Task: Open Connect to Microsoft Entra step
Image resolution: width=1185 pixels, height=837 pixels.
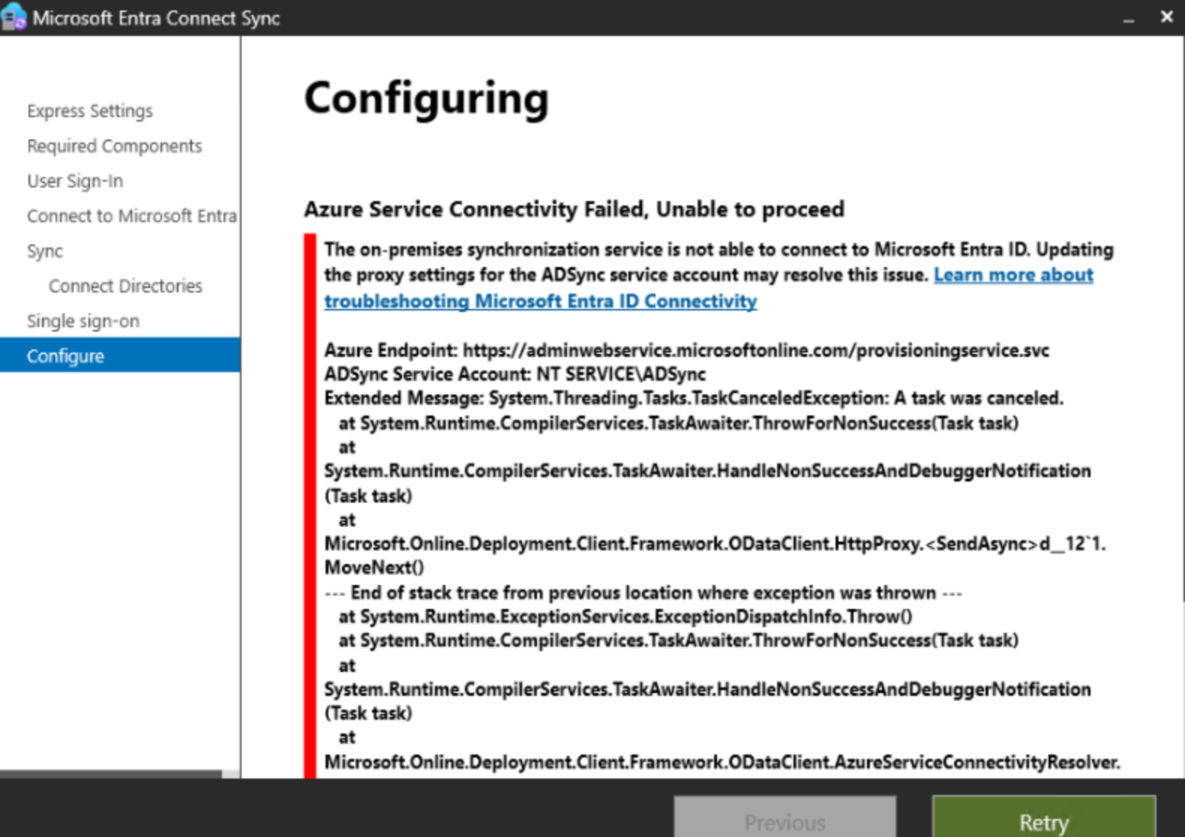Action: pyautogui.click(x=131, y=216)
